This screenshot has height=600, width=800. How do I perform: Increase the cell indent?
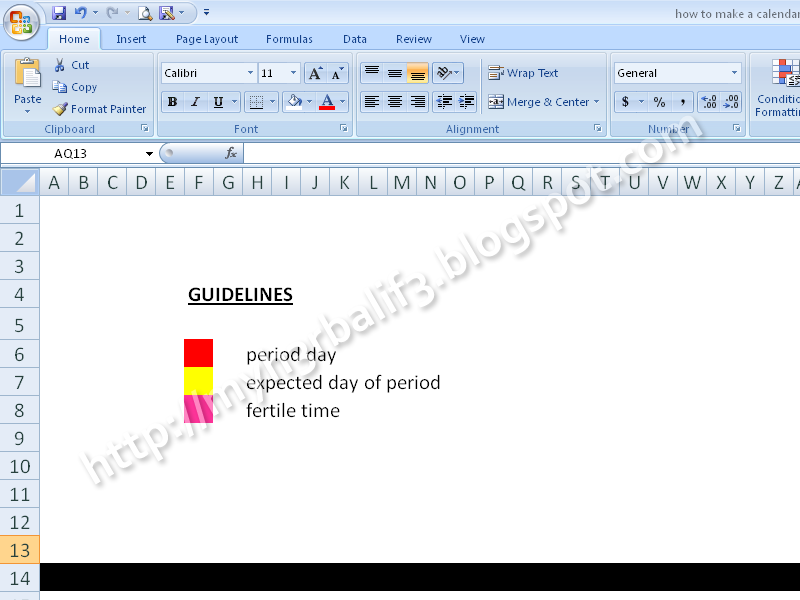[466, 102]
